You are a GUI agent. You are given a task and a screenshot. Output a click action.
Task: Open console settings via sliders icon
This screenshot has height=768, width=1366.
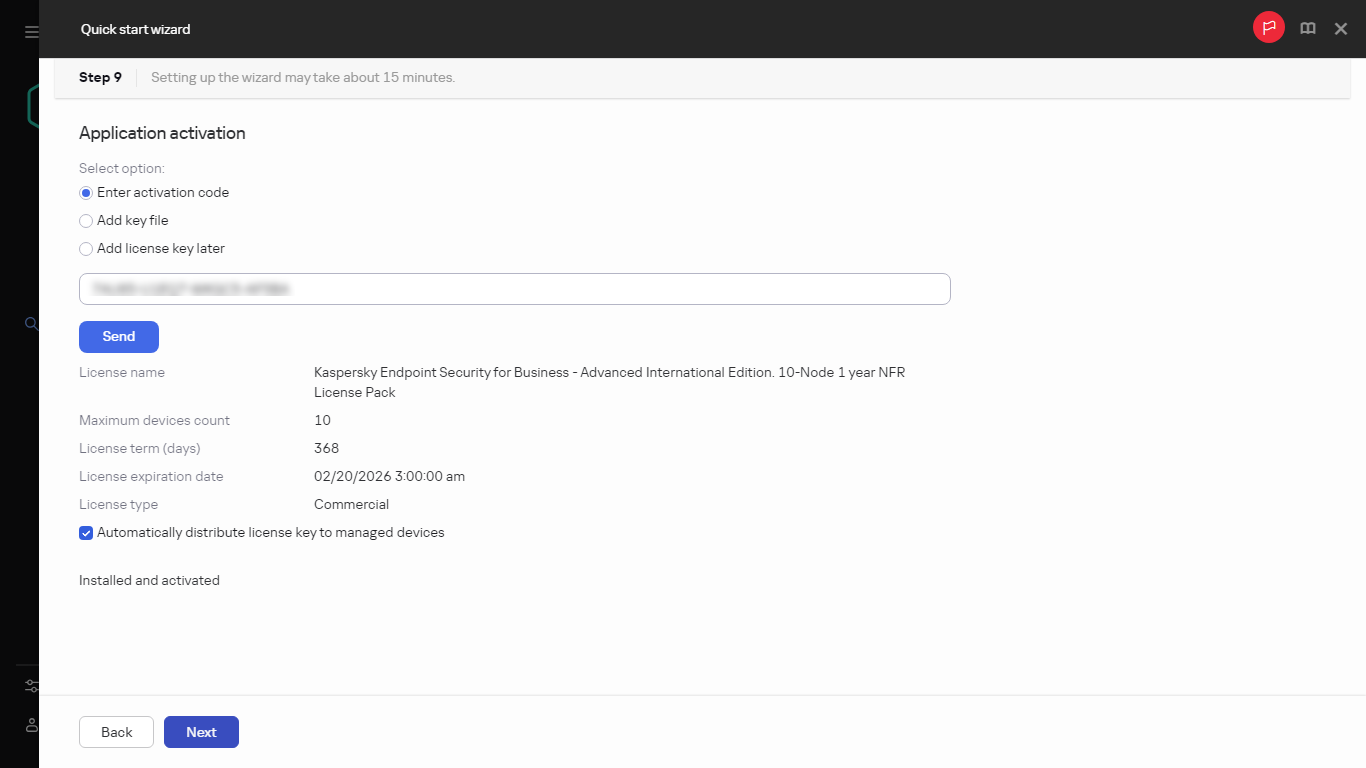31,685
